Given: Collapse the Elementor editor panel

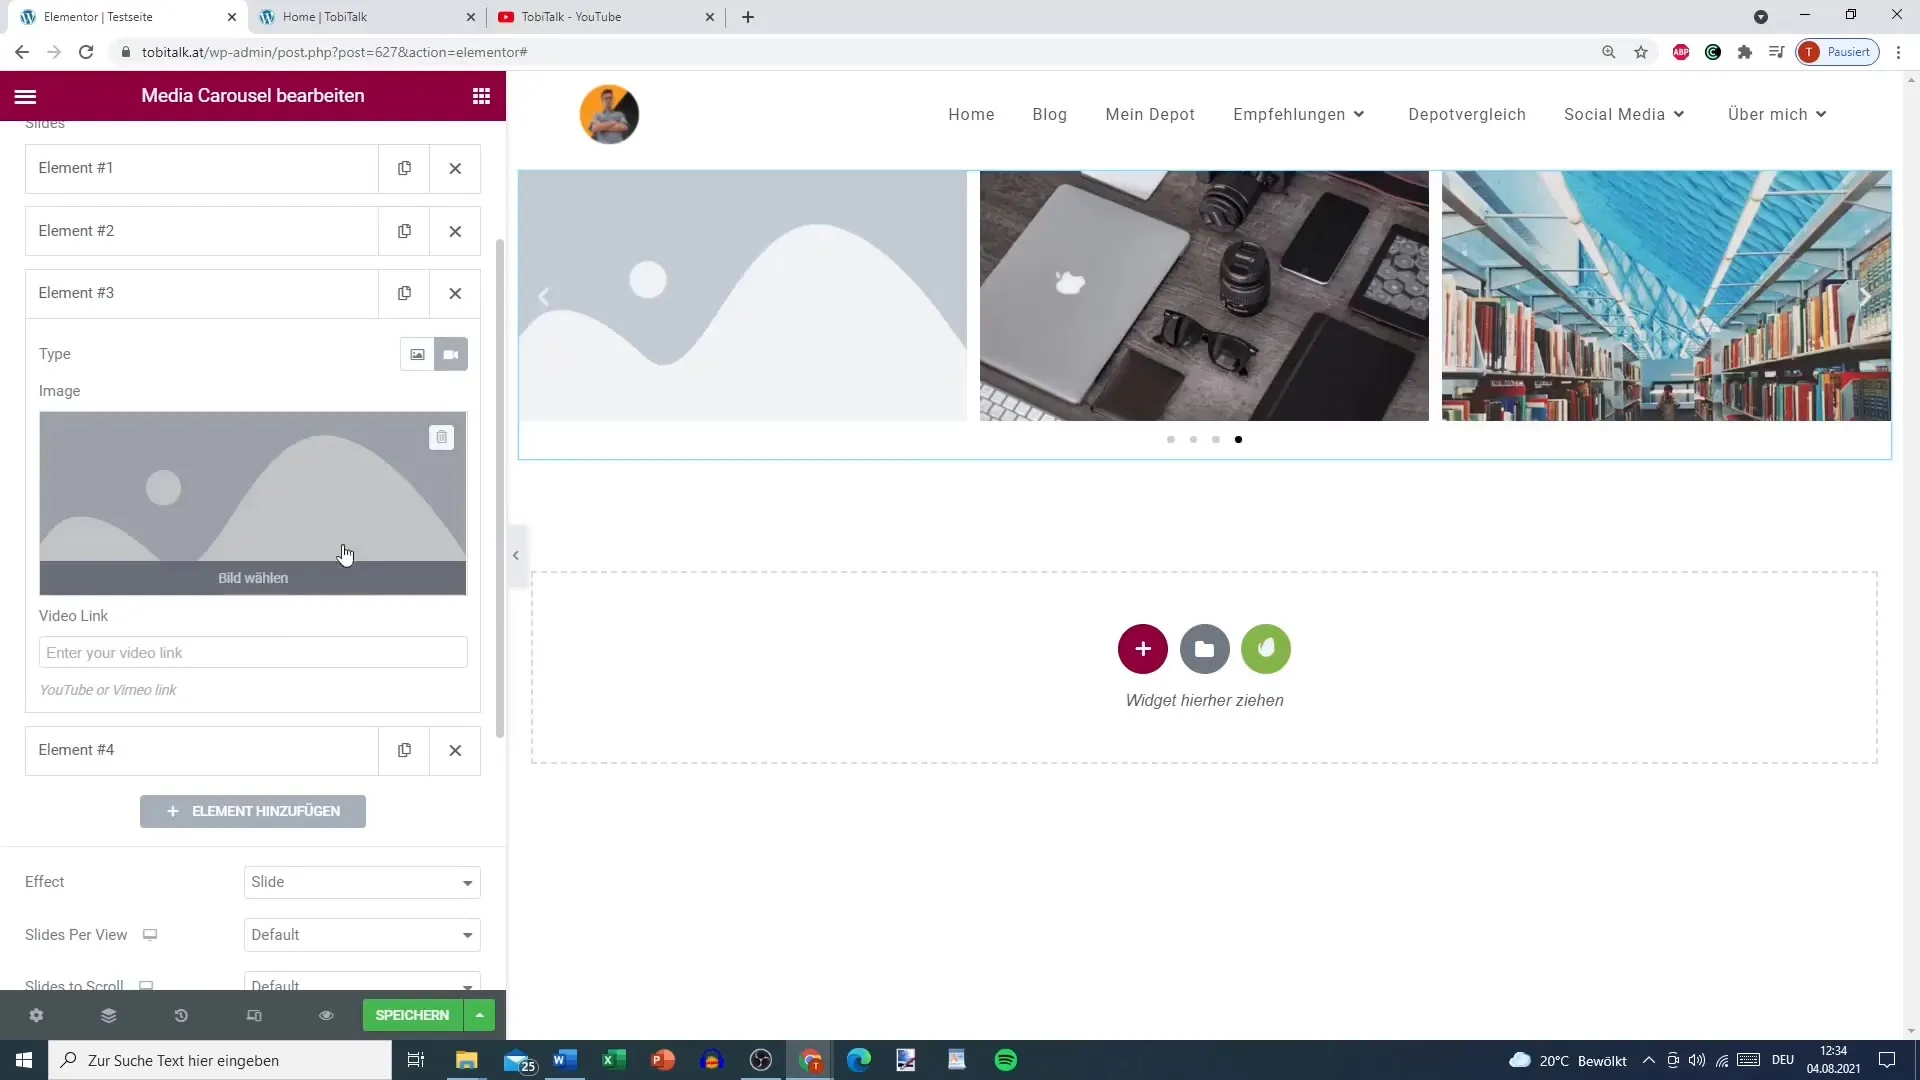Looking at the screenshot, I should pyautogui.click(x=516, y=555).
